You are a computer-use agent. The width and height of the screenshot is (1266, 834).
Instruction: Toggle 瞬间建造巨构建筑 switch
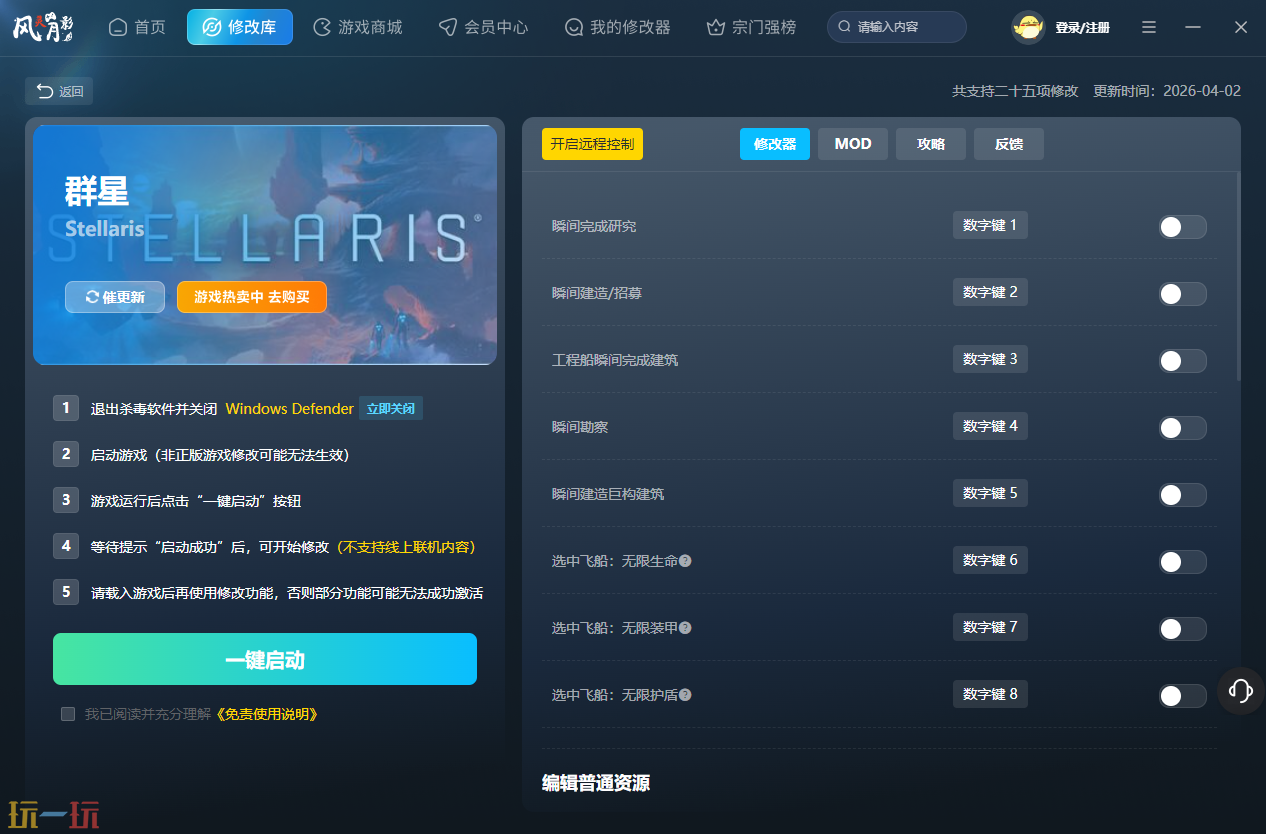(x=1182, y=495)
